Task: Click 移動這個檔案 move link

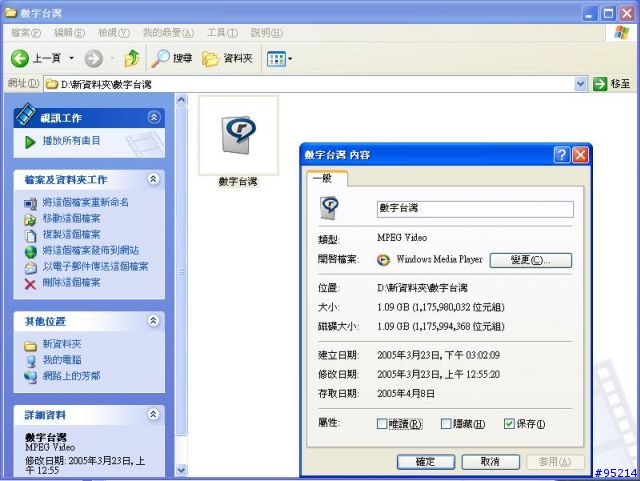Action: [71, 218]
